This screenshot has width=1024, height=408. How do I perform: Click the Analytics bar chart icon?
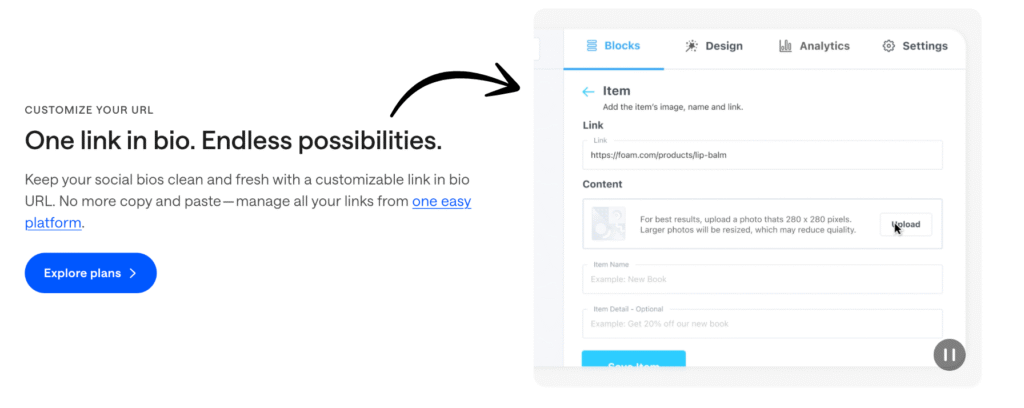point(785,46)
